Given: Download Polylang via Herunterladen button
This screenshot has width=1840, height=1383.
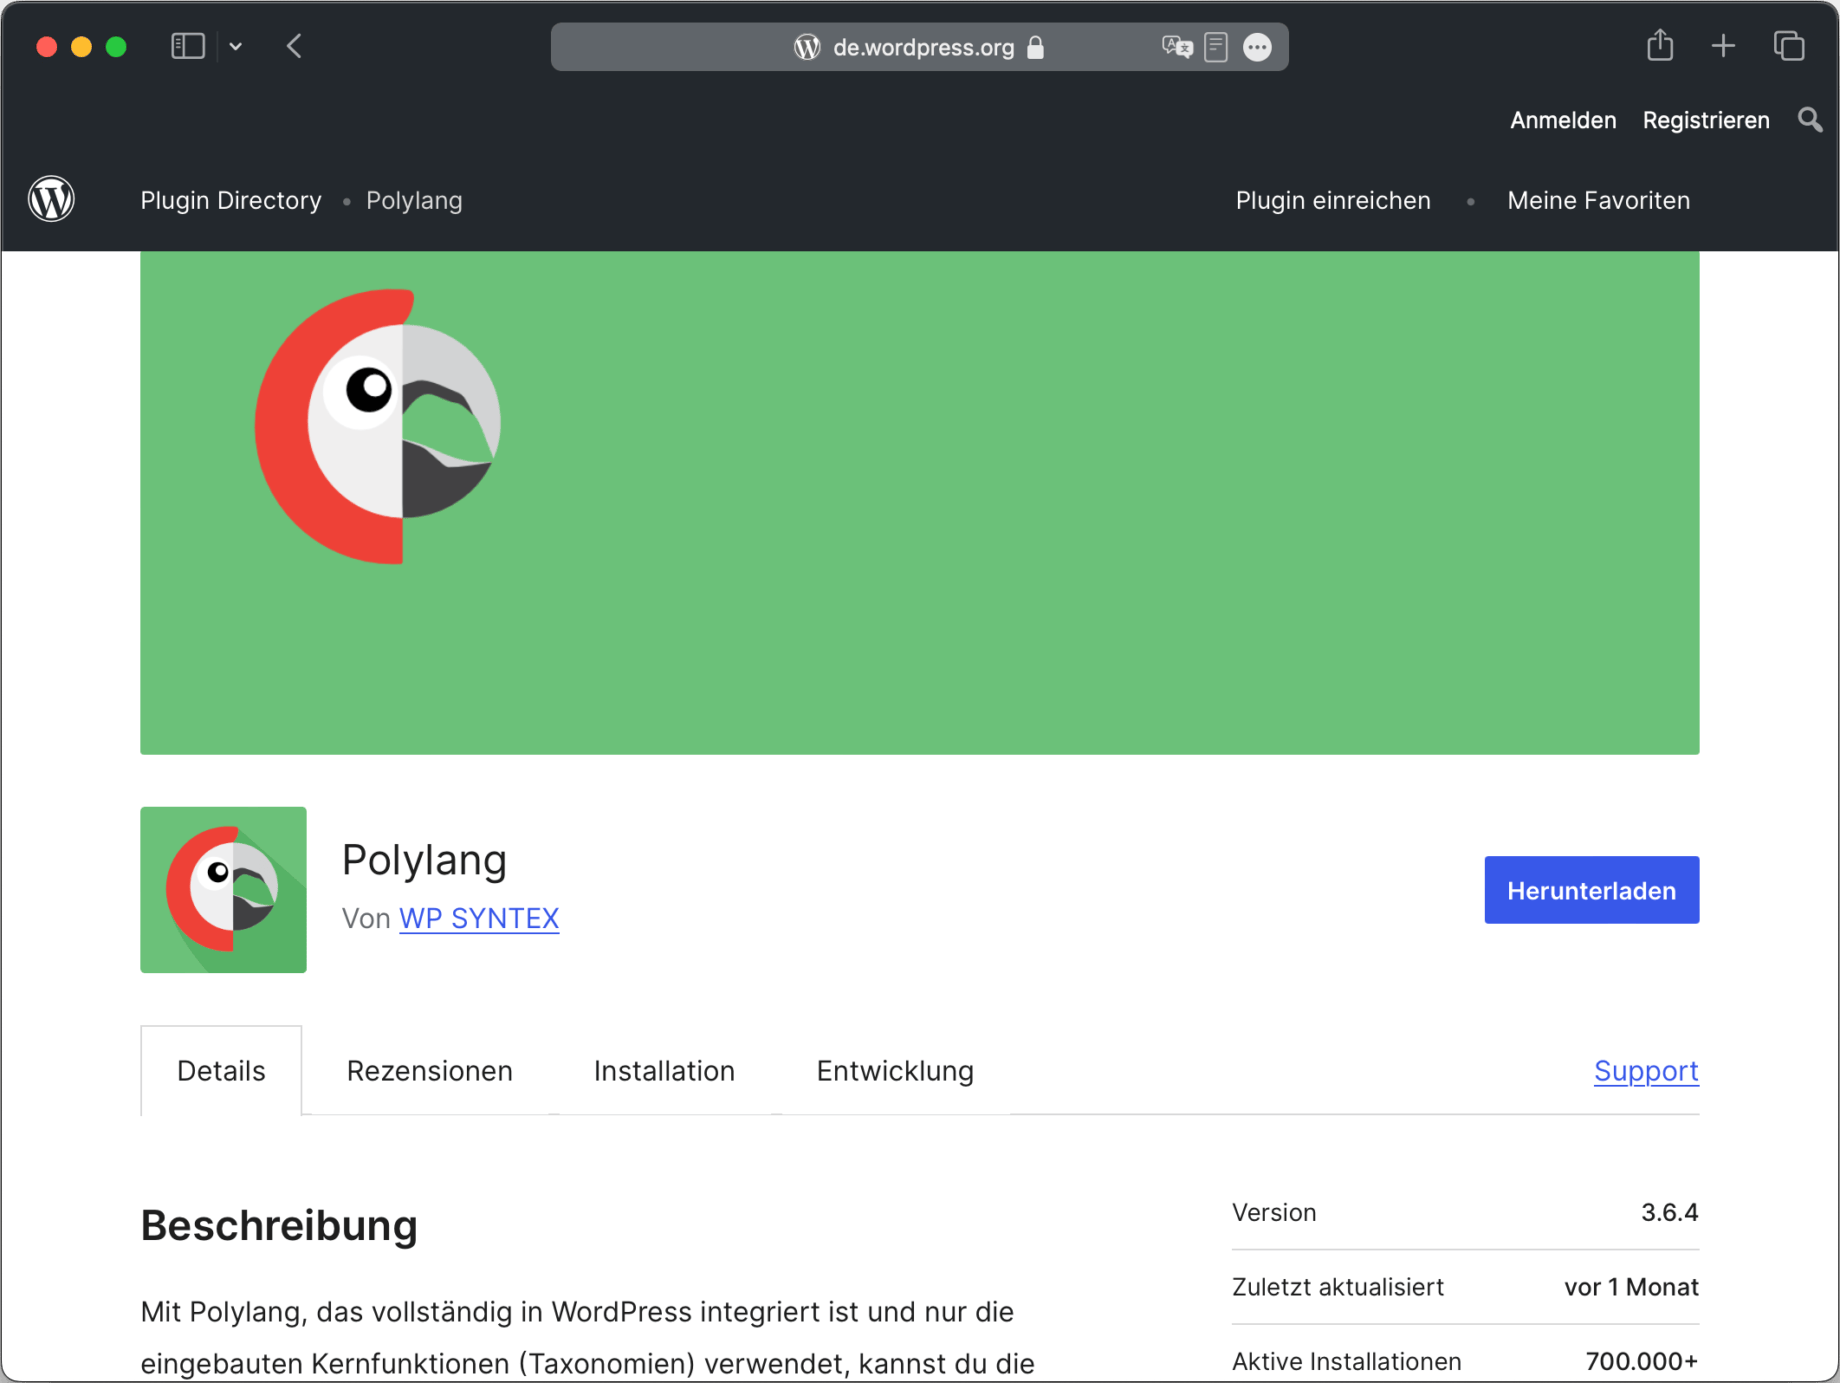Looking at the screenshot, I should tap(1591, 889).
